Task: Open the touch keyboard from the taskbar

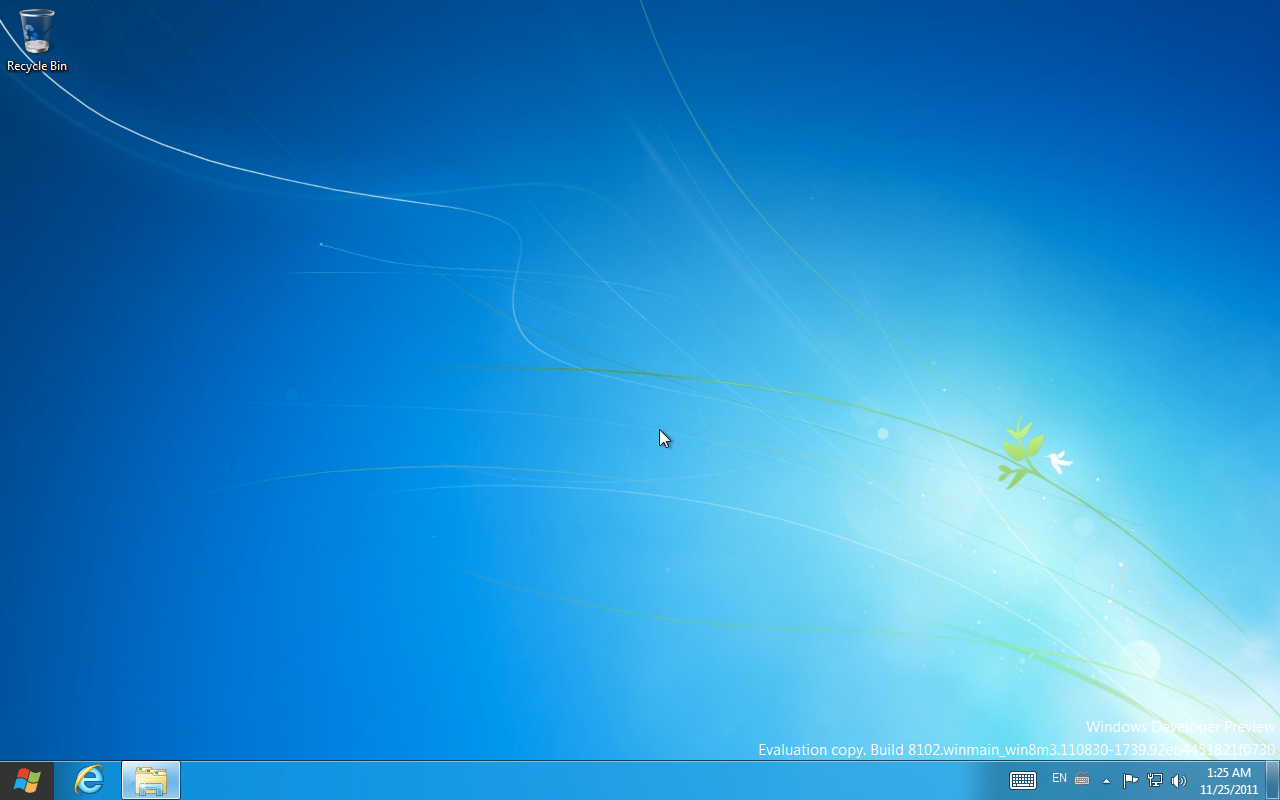Action: tap(1022, 780)
